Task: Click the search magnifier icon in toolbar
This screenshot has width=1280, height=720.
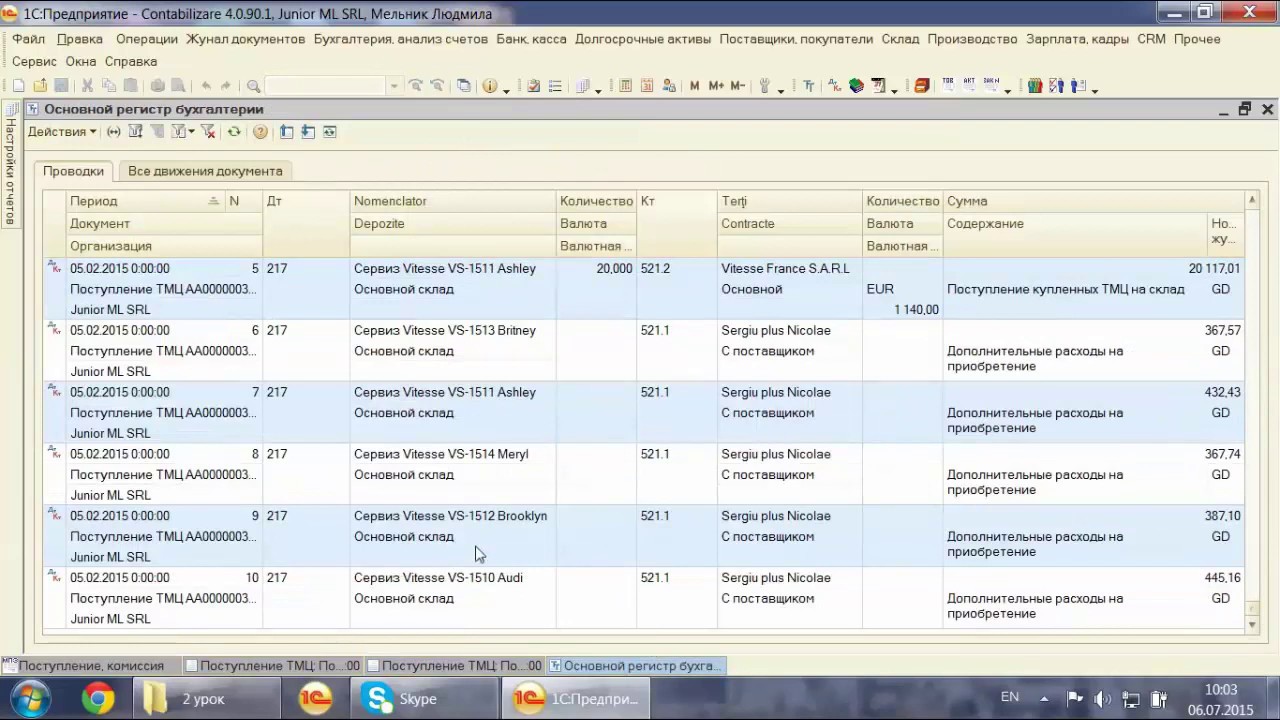Action: point(253,86)
